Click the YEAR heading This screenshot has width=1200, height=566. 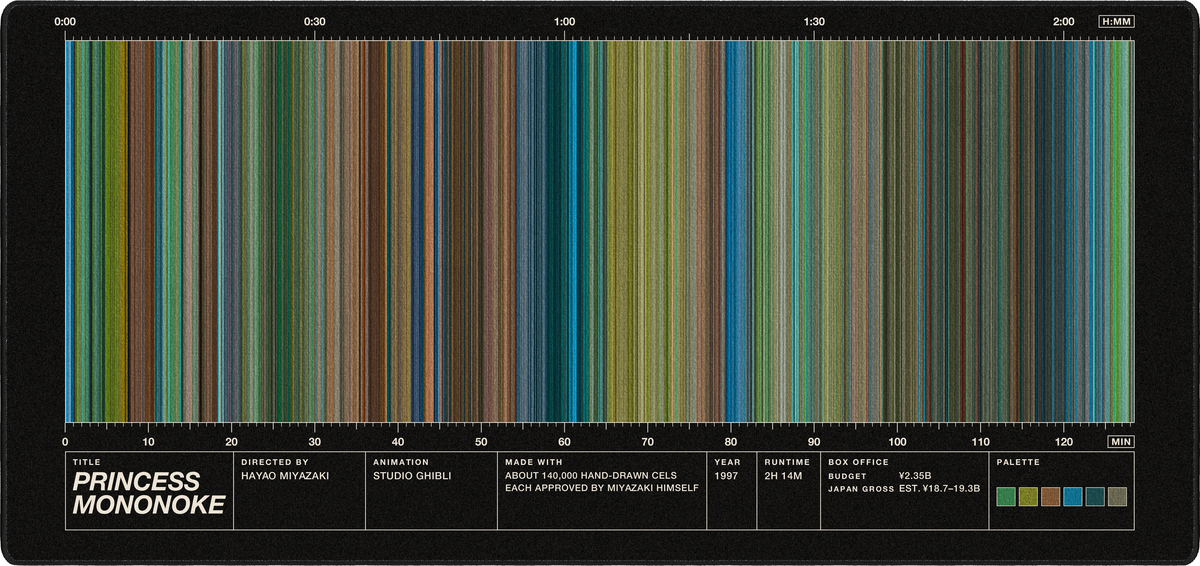[x=726, y=462]
